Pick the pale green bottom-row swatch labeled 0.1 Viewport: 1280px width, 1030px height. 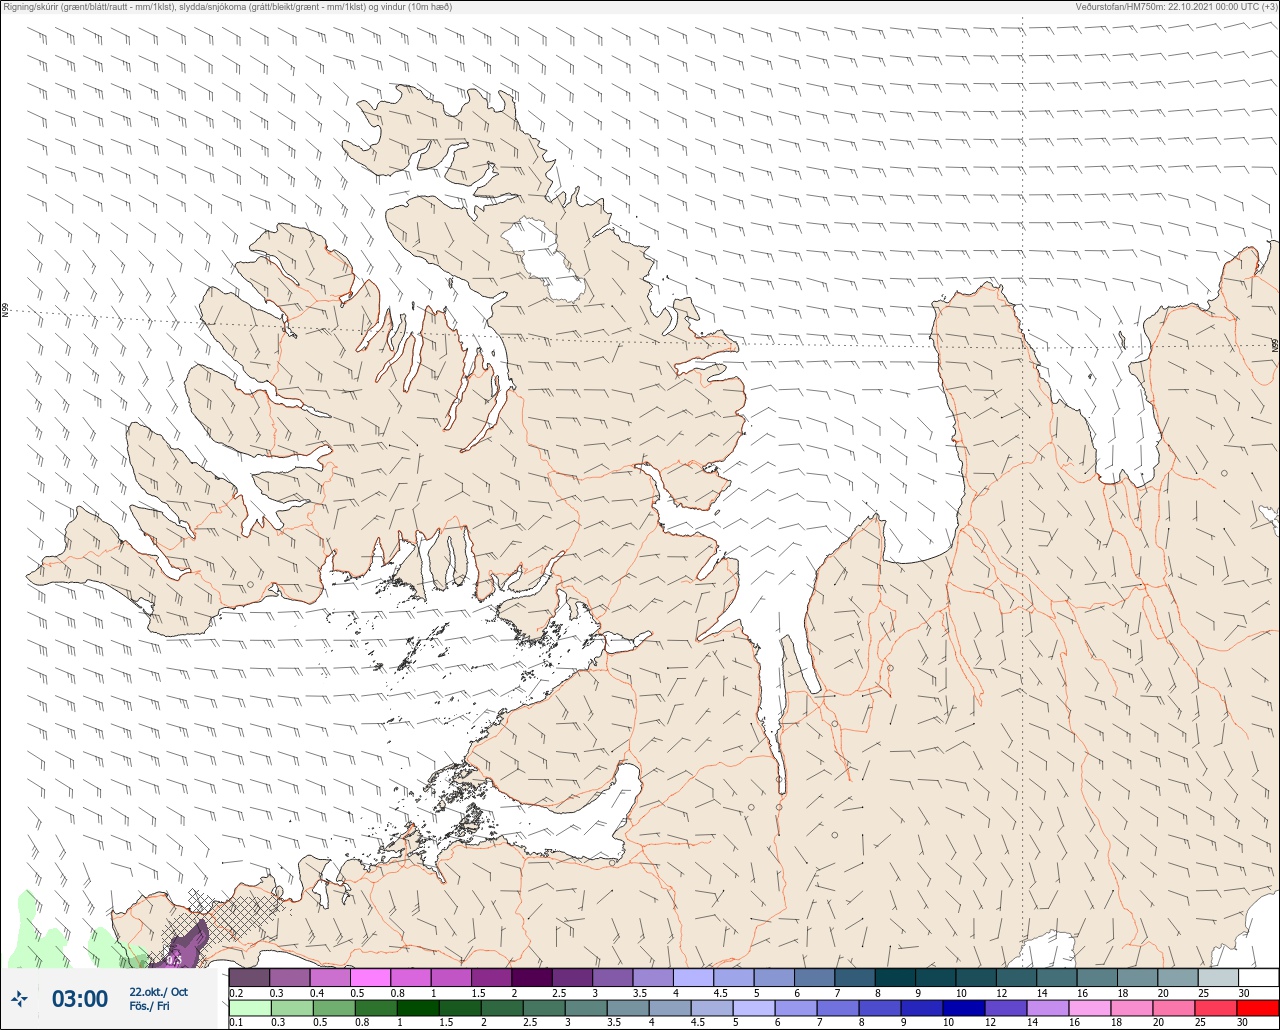click(250, 1008)
